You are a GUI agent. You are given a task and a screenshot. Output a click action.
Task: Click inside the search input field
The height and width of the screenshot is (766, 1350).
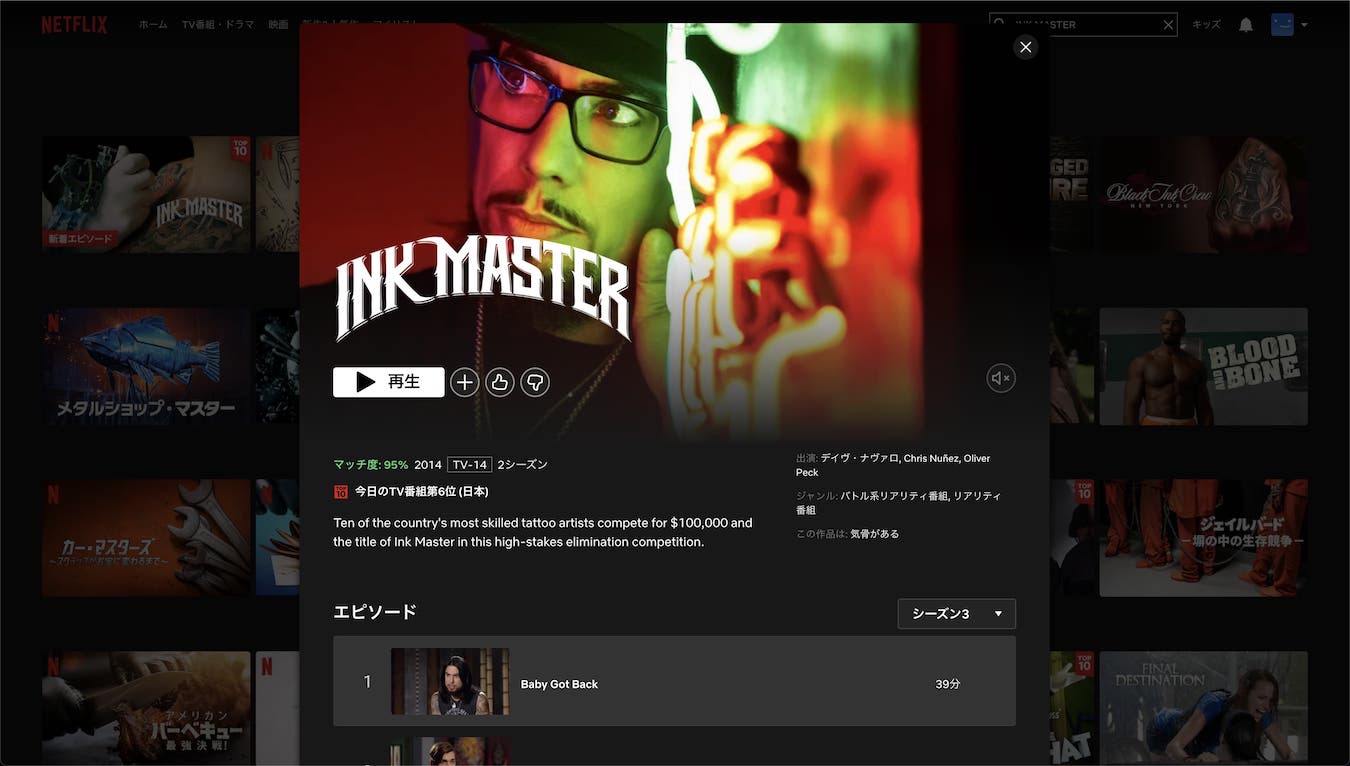point(1080,24)
